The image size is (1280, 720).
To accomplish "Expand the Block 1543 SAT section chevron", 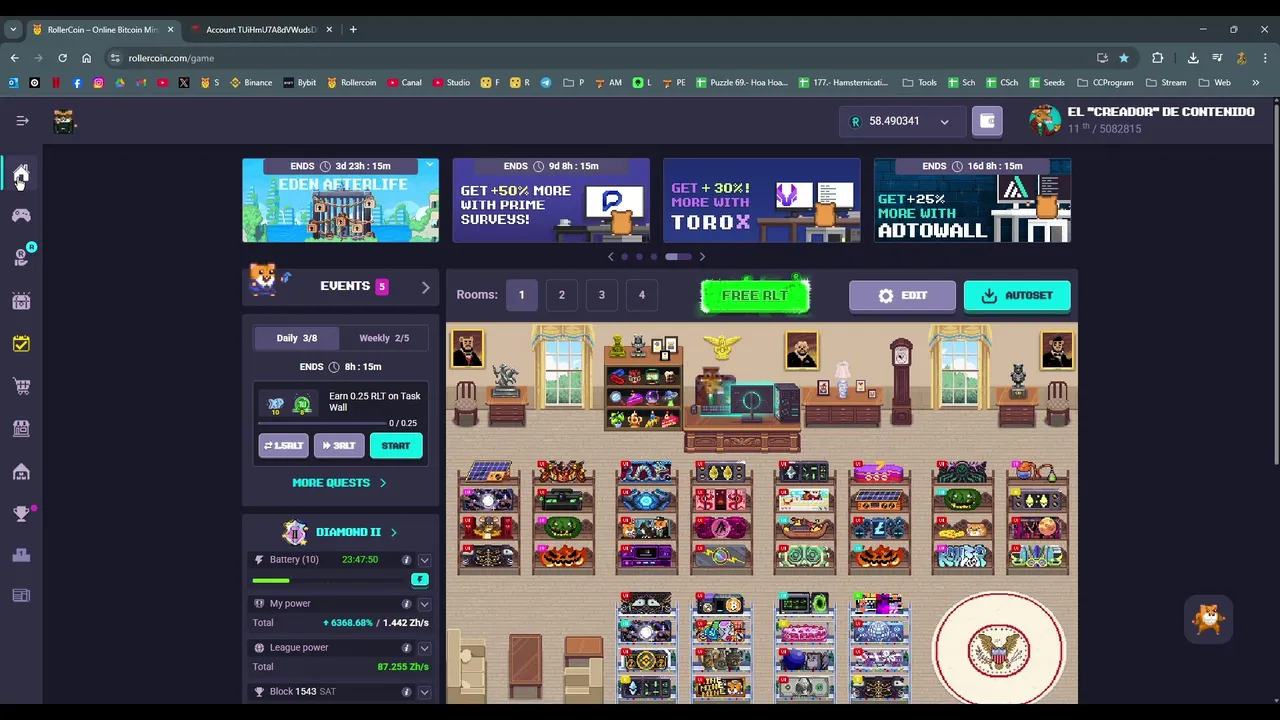I will (x=424, y=692).
